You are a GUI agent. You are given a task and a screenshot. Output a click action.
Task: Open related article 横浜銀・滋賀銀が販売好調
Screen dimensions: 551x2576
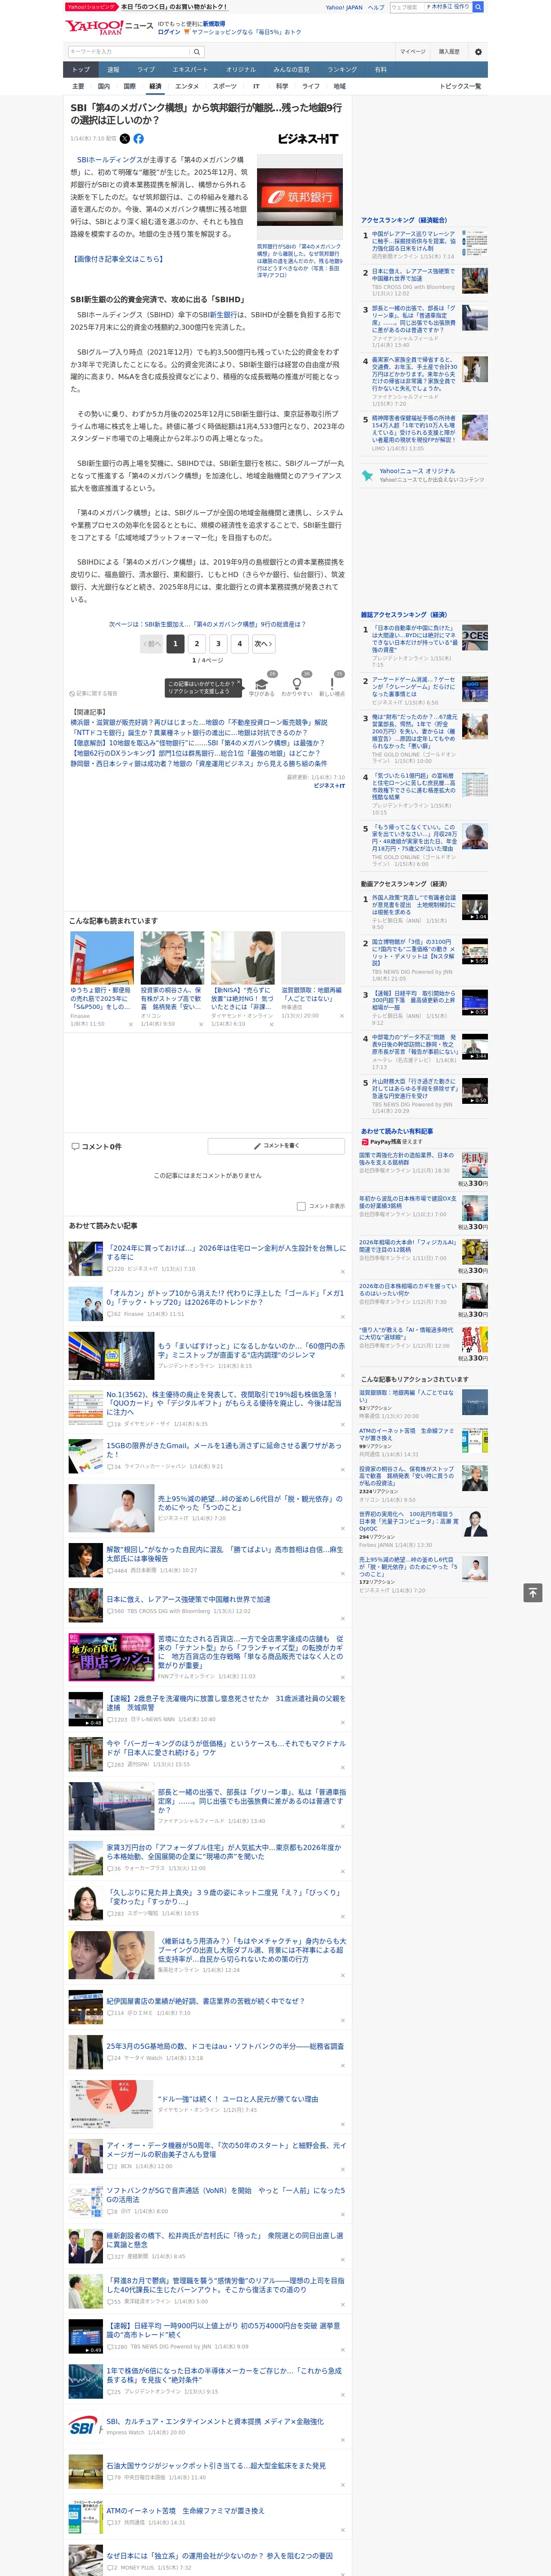coord(199,722)
